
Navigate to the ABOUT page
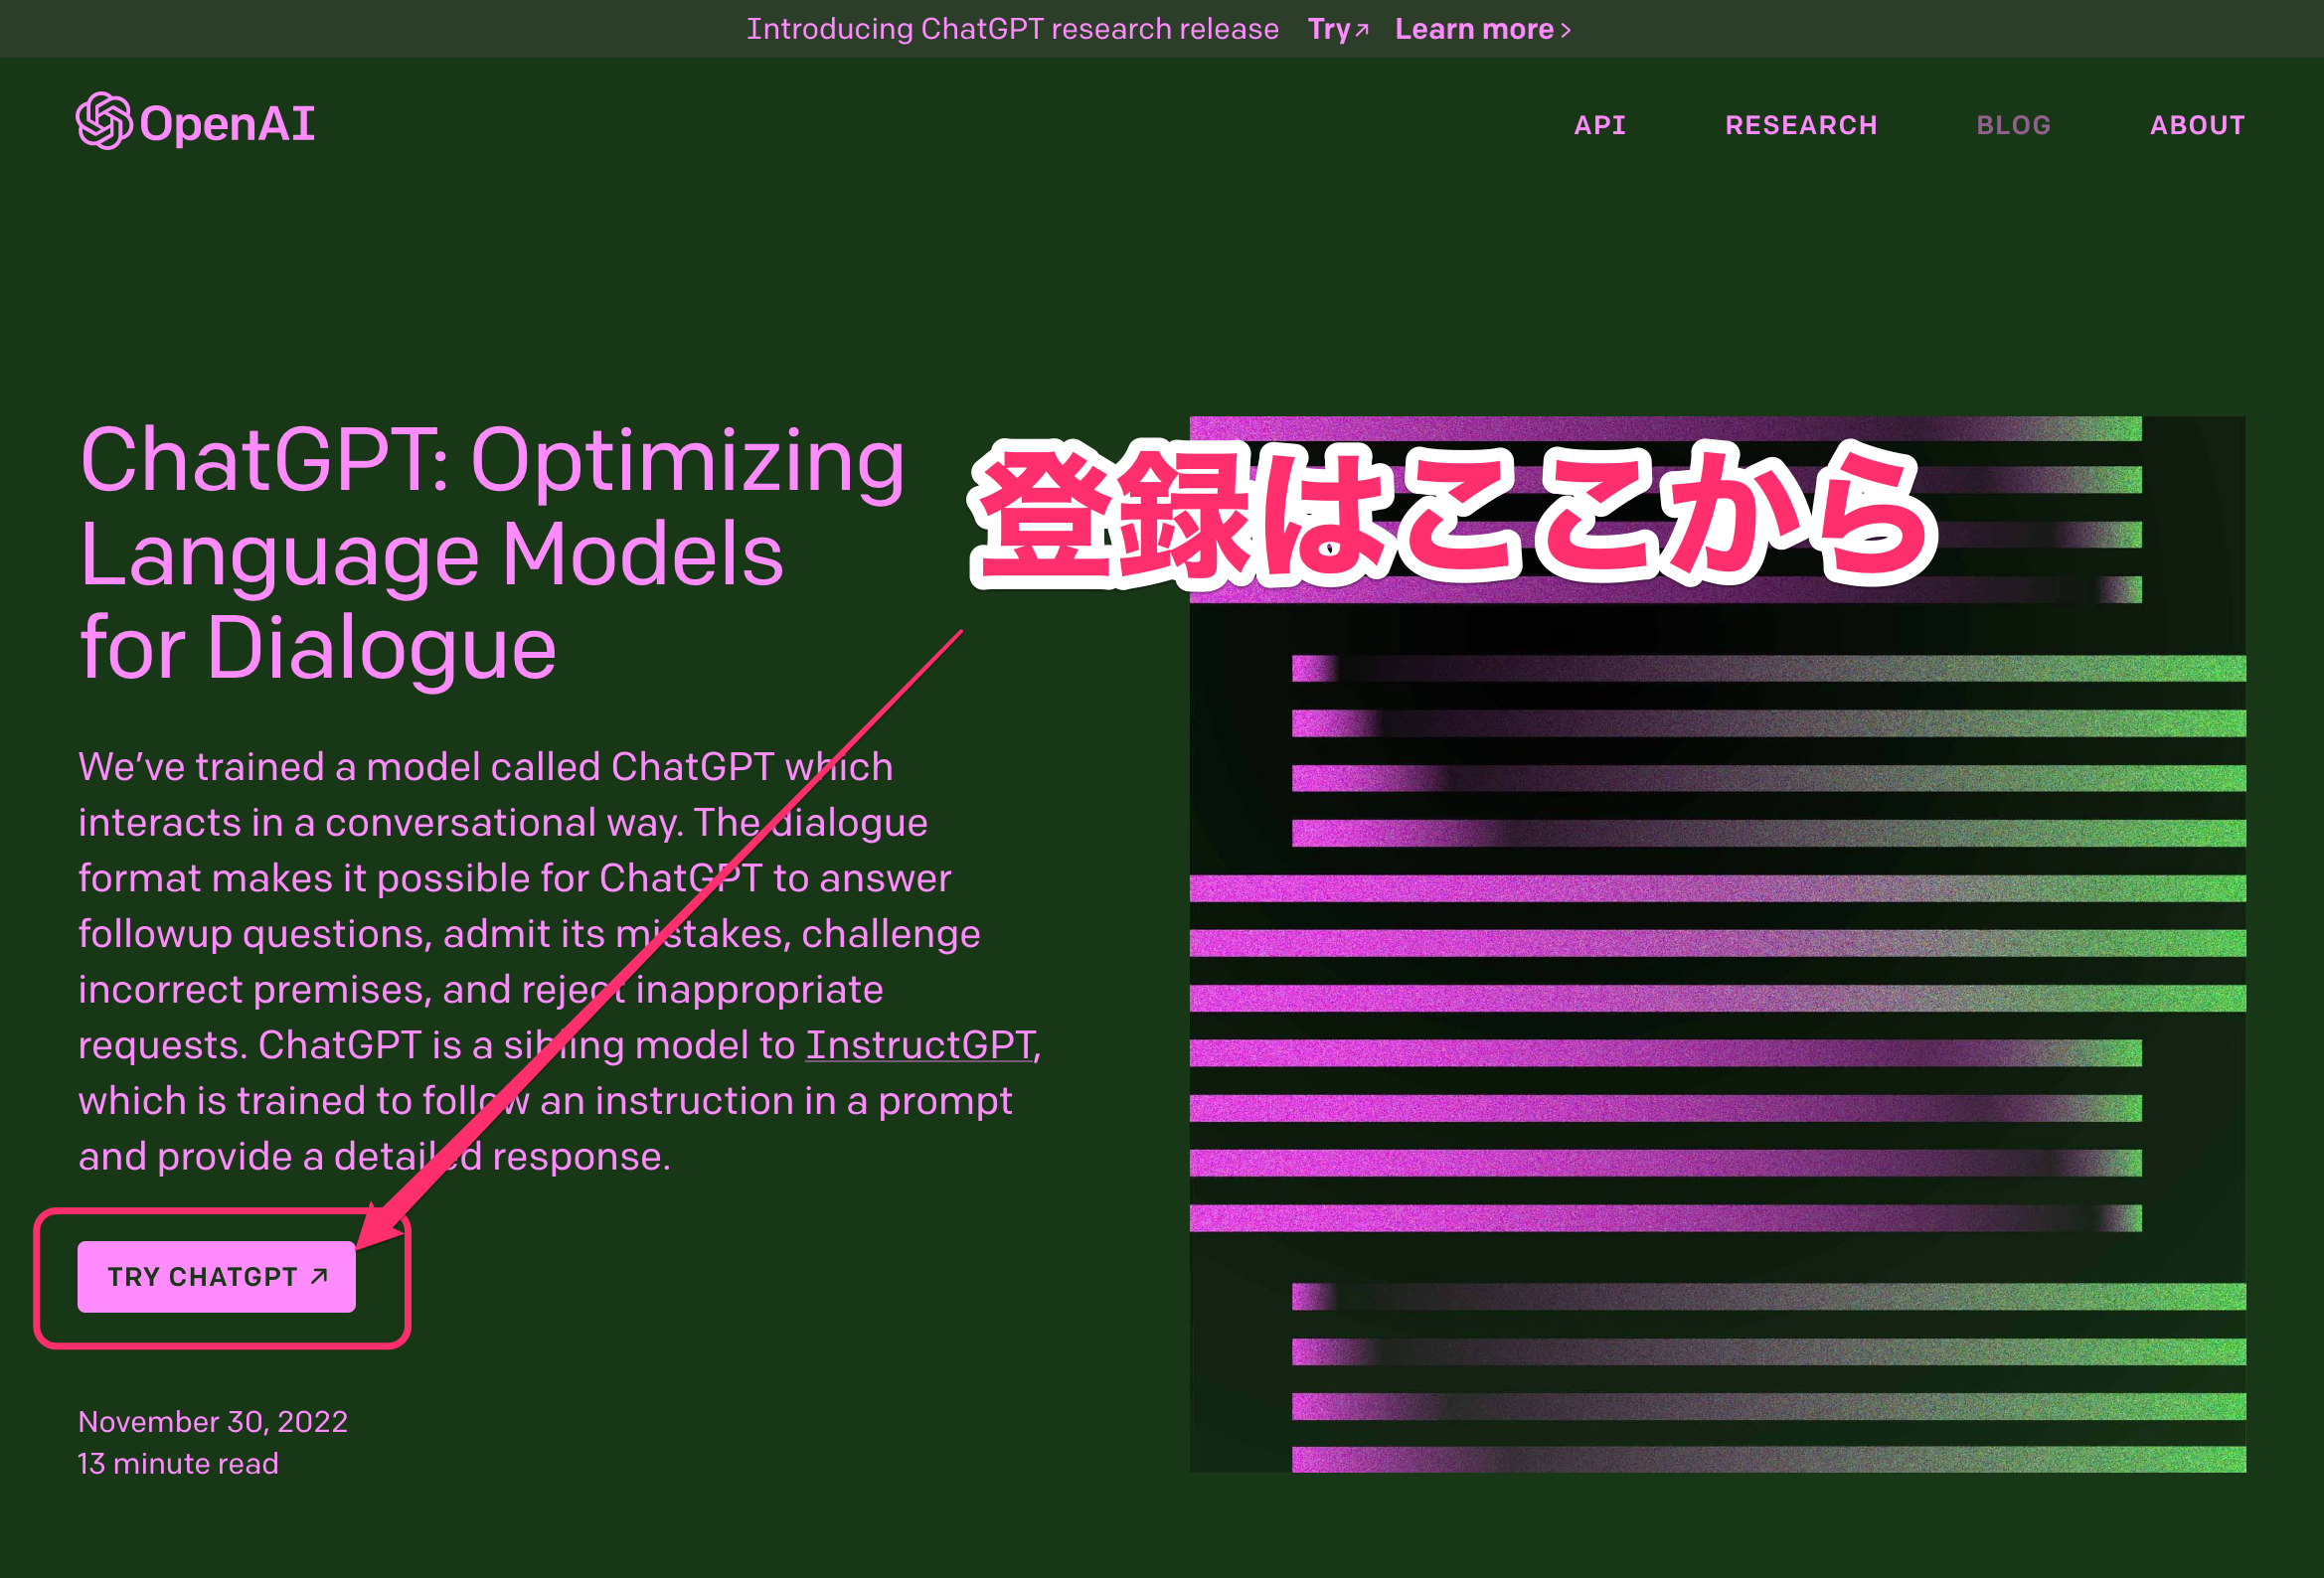[2197, 125]
